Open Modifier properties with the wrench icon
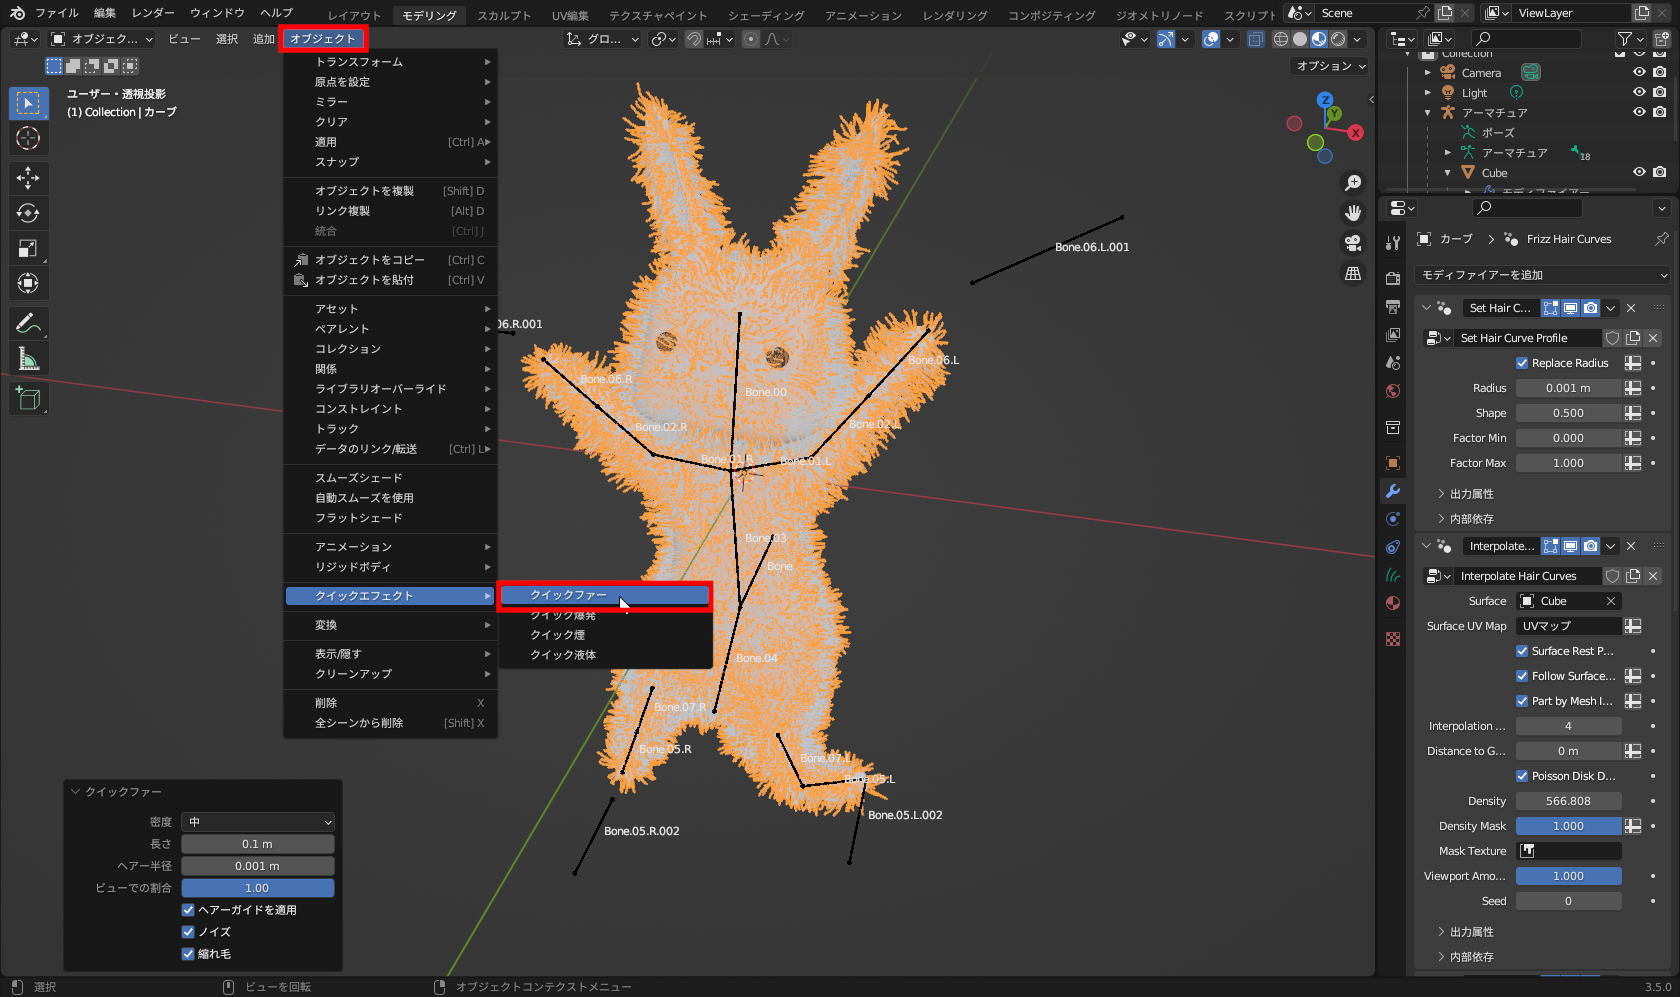Image resolution: width=1680 pixels, height=997 pixels. click(1392, 491)
